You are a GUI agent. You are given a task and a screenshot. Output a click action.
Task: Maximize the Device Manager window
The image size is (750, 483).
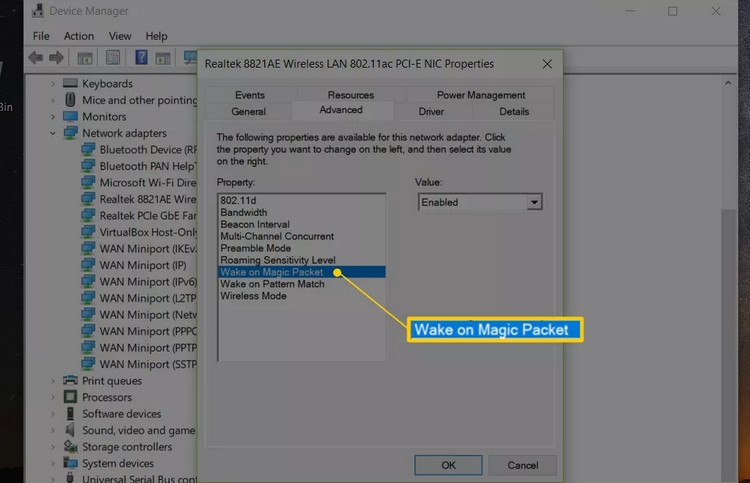pos(673,11)
